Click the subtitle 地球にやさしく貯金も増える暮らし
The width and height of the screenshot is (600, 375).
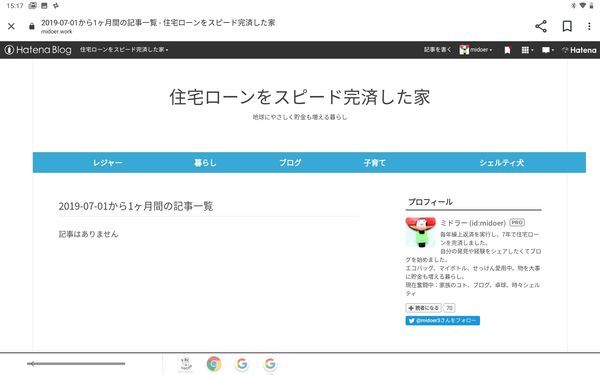tap(300, 117)
